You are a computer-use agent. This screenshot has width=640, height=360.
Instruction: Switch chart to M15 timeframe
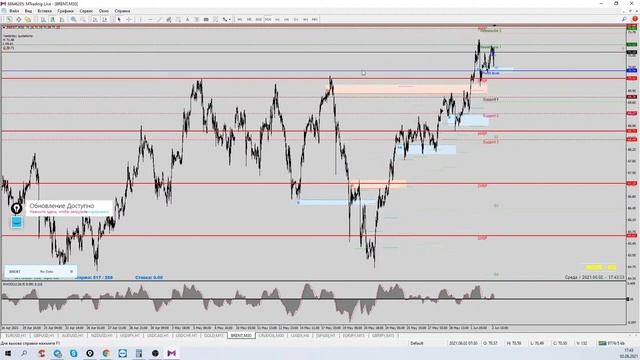coord(258,19)
